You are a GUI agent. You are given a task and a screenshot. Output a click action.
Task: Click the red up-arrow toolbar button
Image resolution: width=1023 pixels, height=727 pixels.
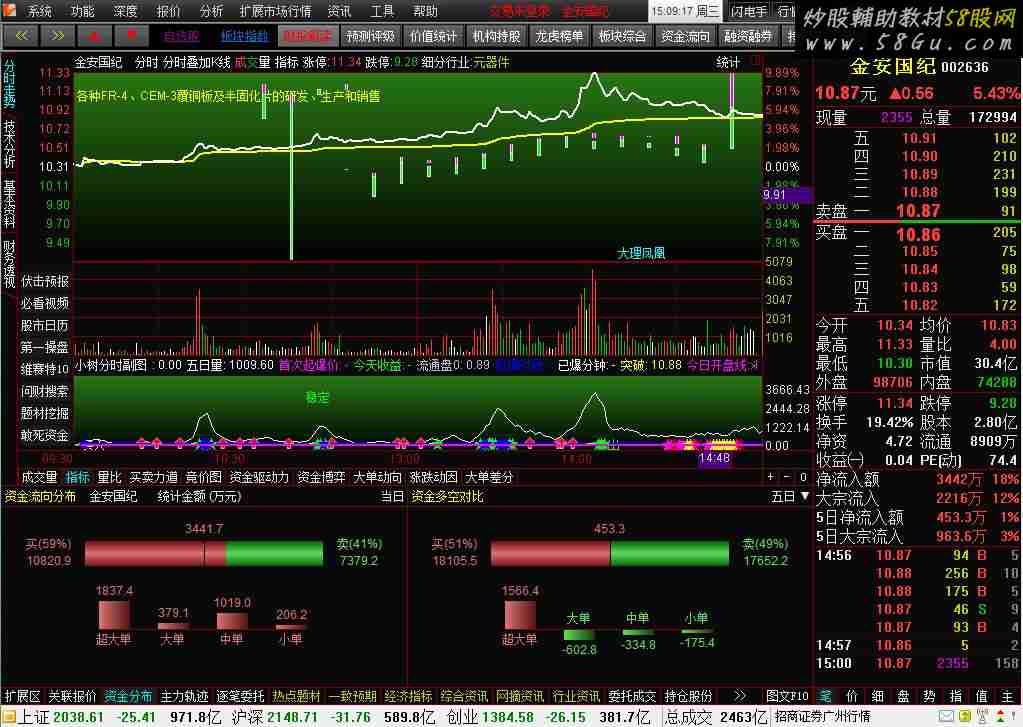tap(95, 36)
